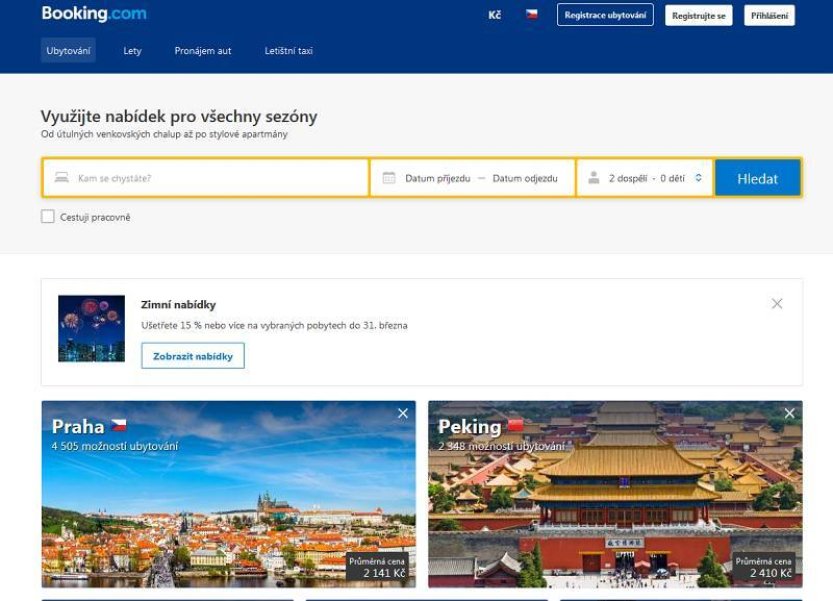Click the calendar icon next to Datum příjezdu
833x601 pixels.
[x=389, y=177]
